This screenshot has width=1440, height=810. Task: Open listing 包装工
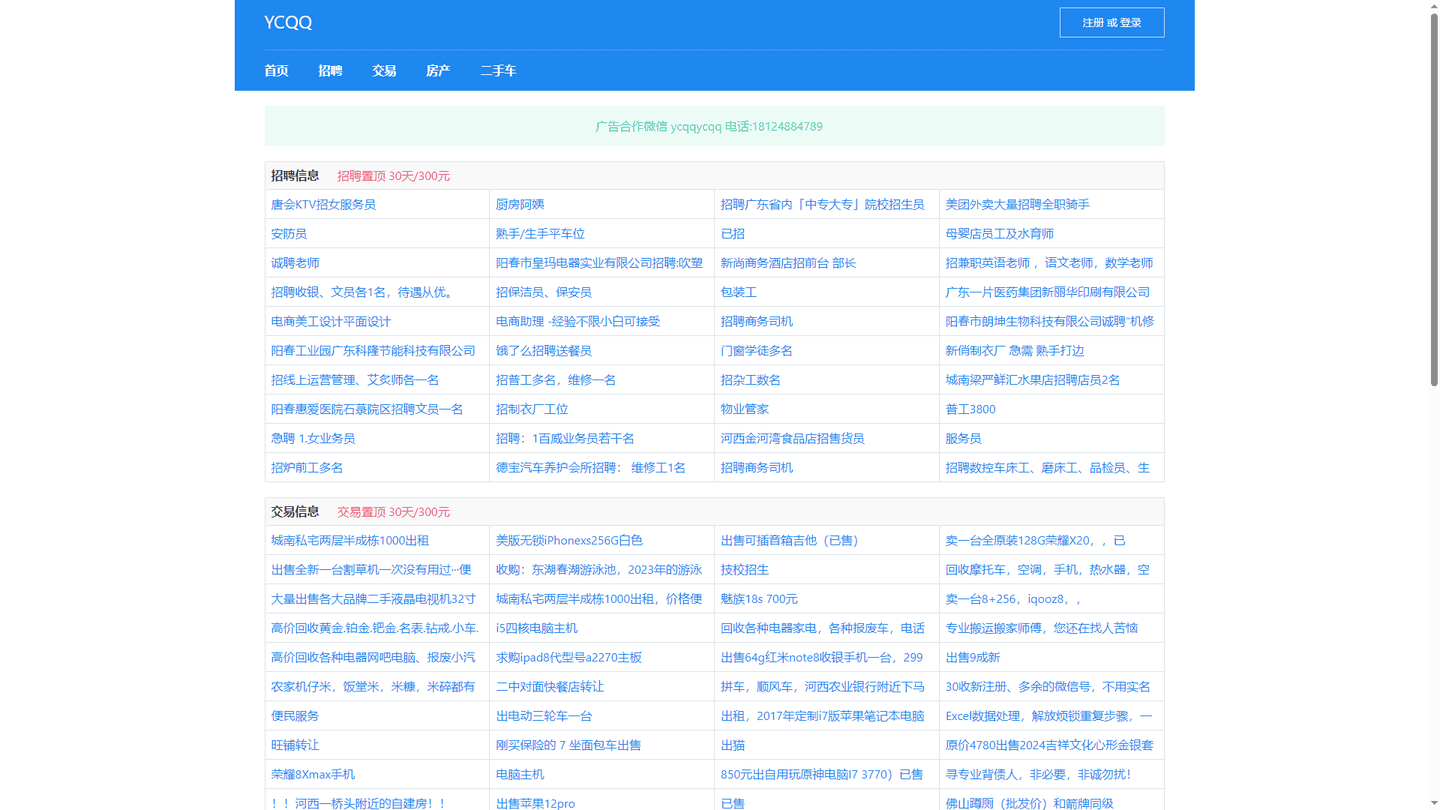click(739, 292)
